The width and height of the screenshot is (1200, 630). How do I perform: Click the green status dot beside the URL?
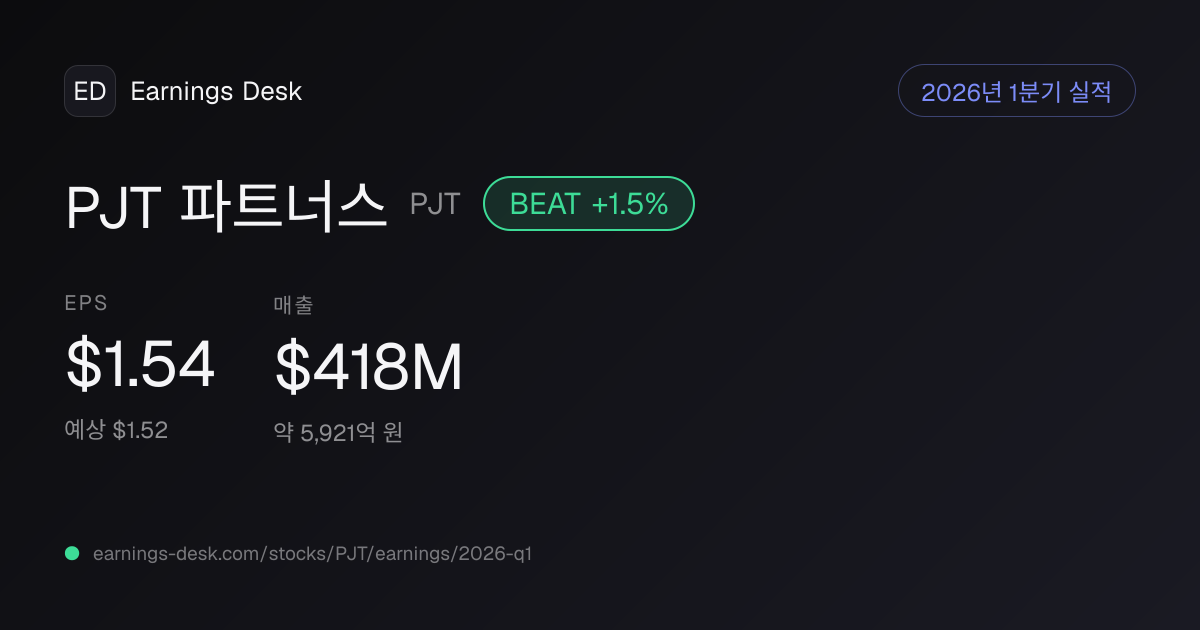click(x=72, y=553)
